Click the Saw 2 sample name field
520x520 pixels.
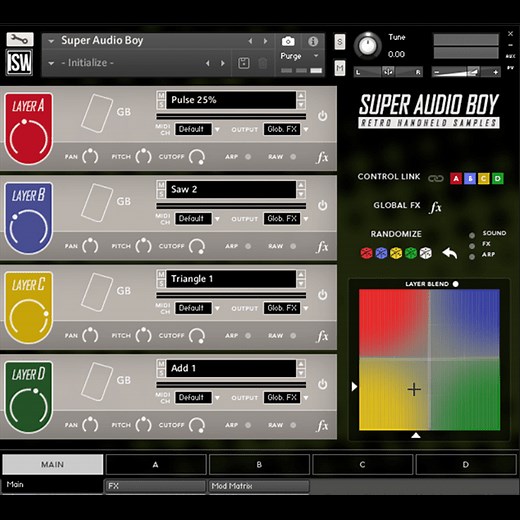tap(231, 189)
